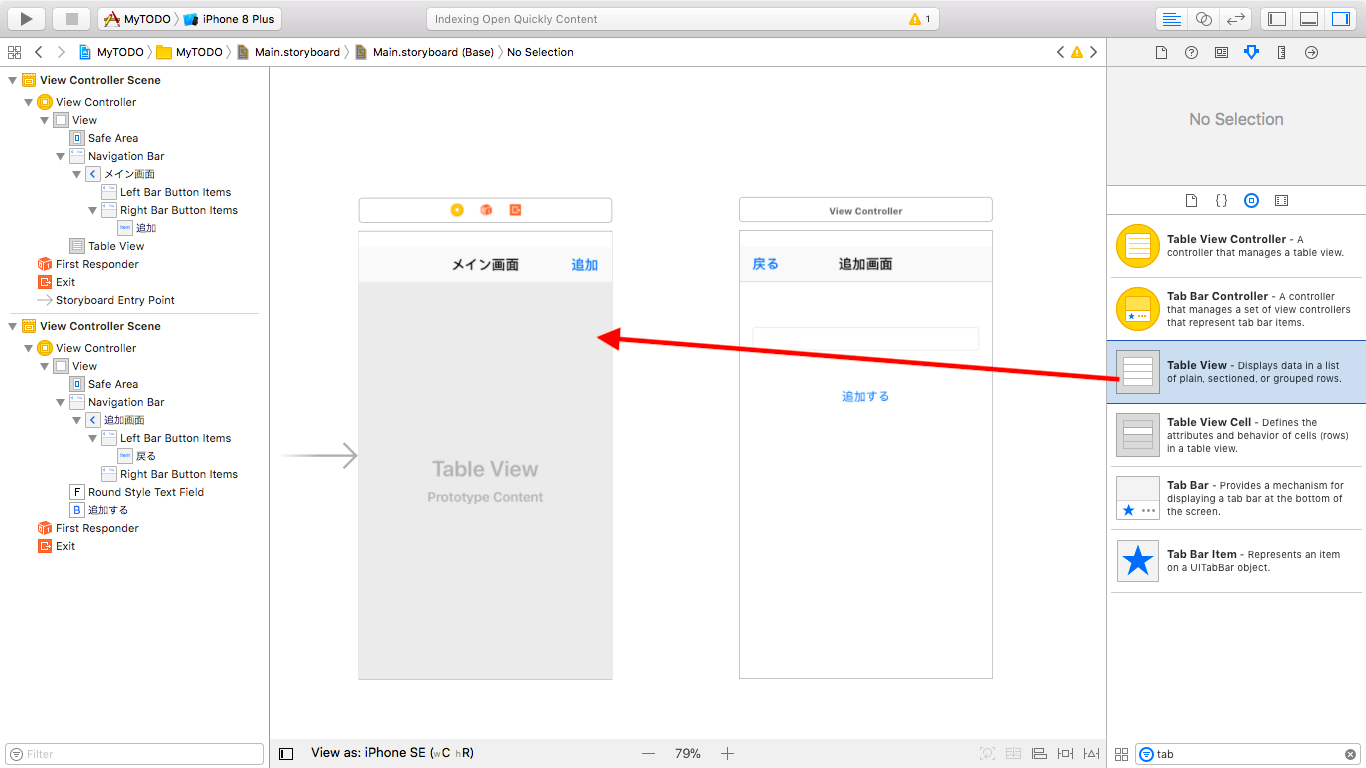
Task: Open Quick Help inspector
Action: (x=1191, y=52)
